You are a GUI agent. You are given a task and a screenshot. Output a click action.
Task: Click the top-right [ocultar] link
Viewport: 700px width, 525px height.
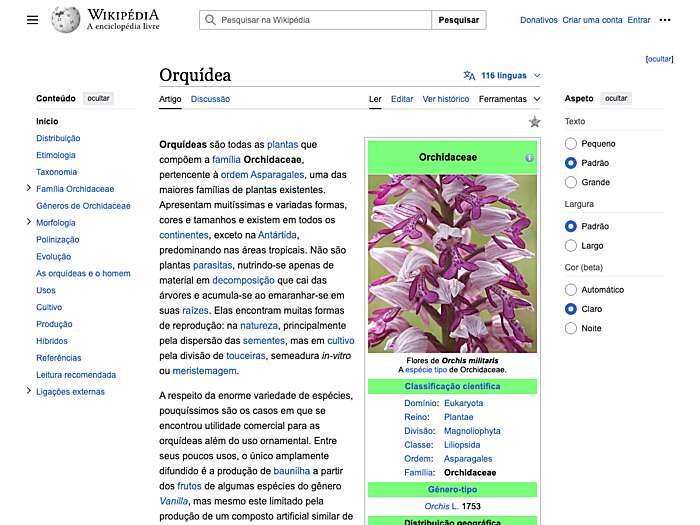pyautogui.click(x=659, y=59)
